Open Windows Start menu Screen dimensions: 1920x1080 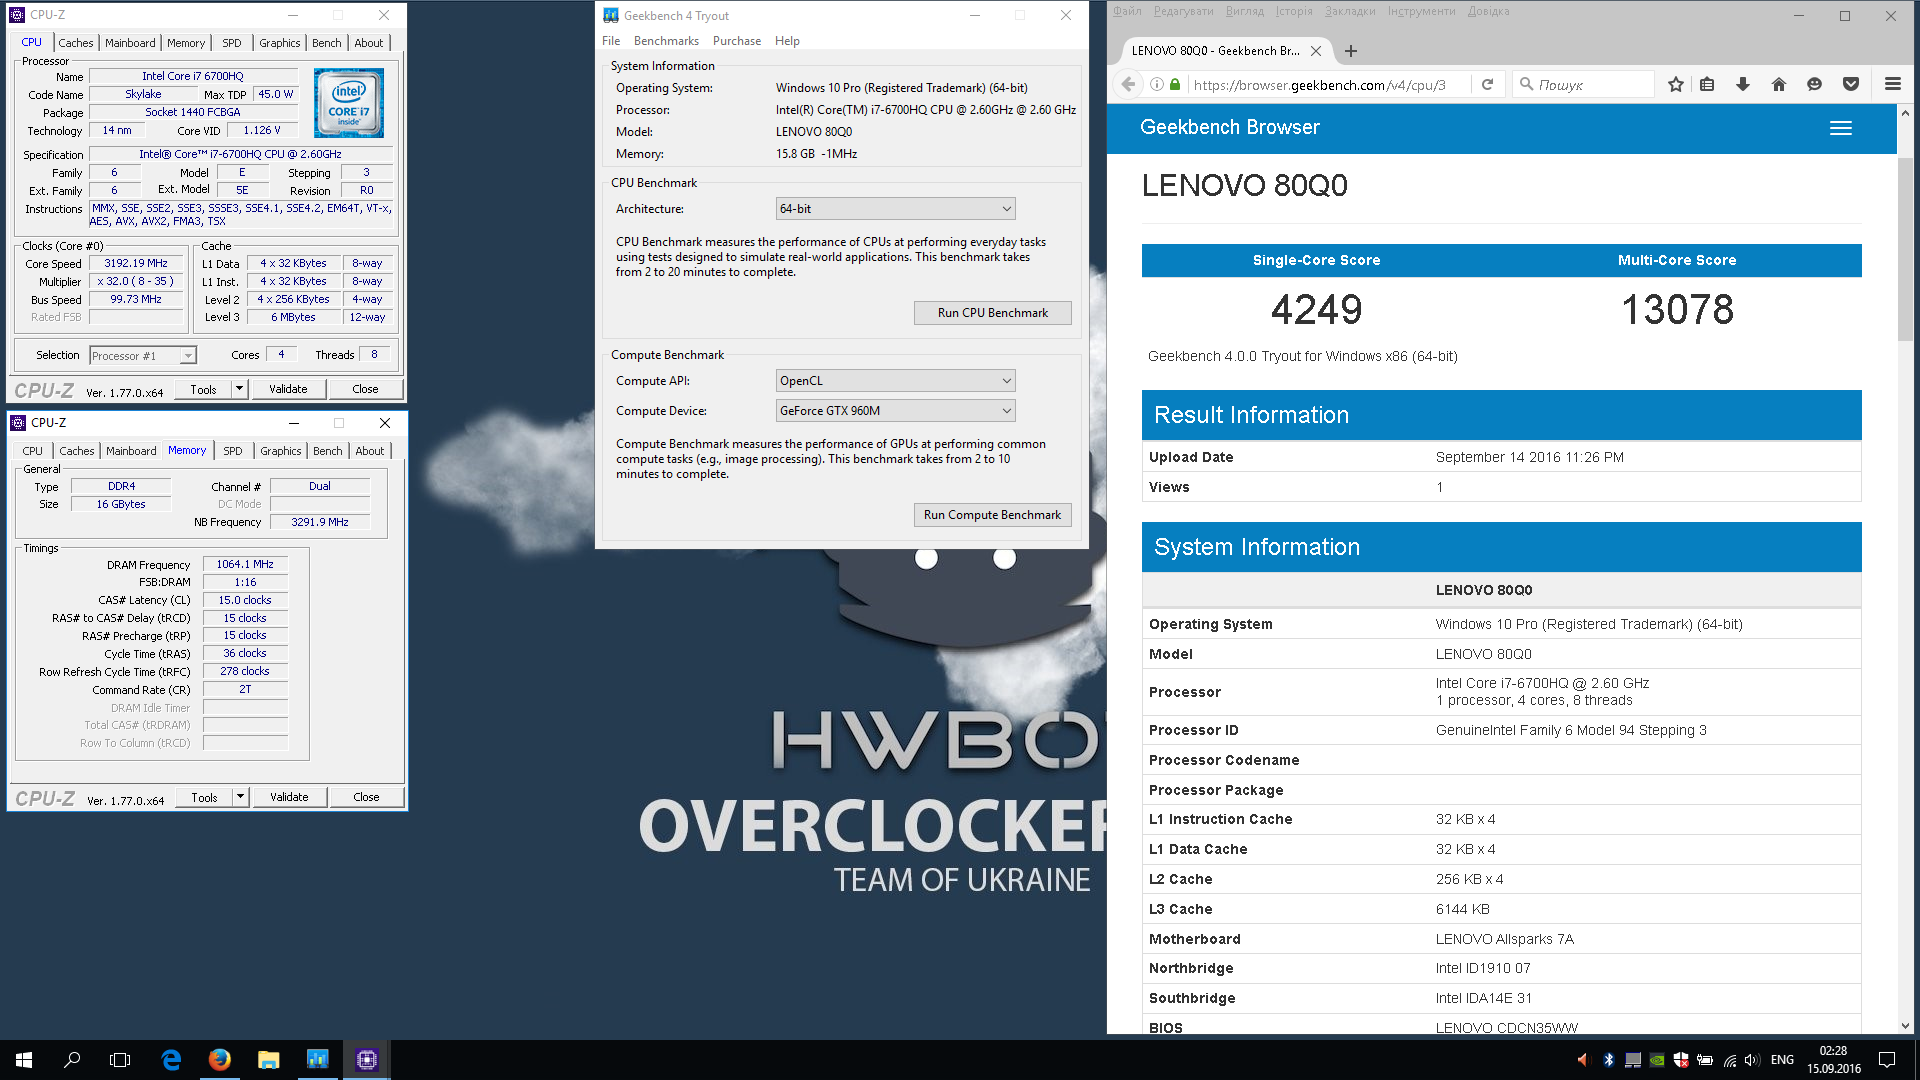click(x=24, y=1060)
